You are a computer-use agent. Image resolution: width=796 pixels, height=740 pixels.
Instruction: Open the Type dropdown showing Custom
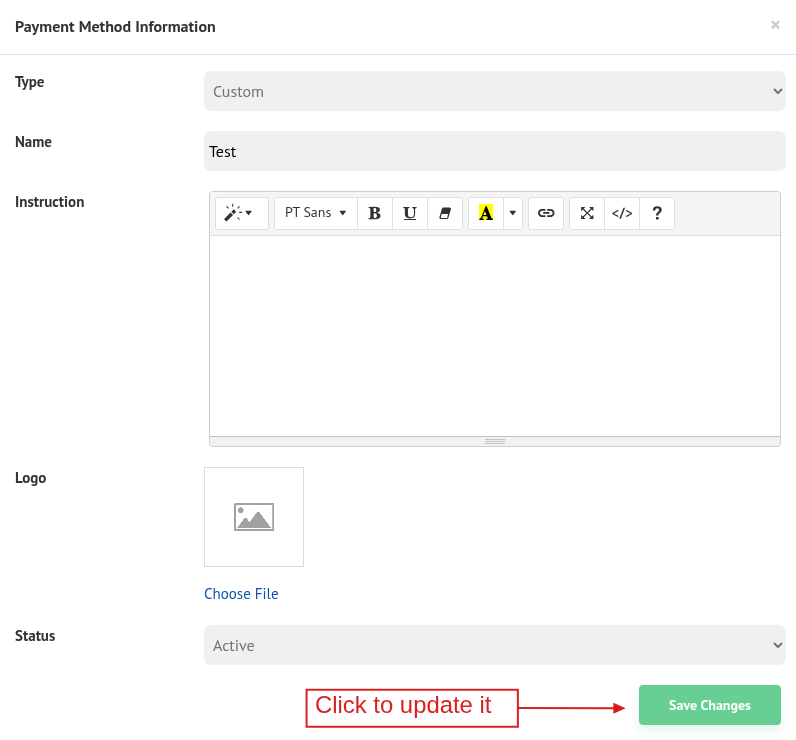tap(495, 91)
